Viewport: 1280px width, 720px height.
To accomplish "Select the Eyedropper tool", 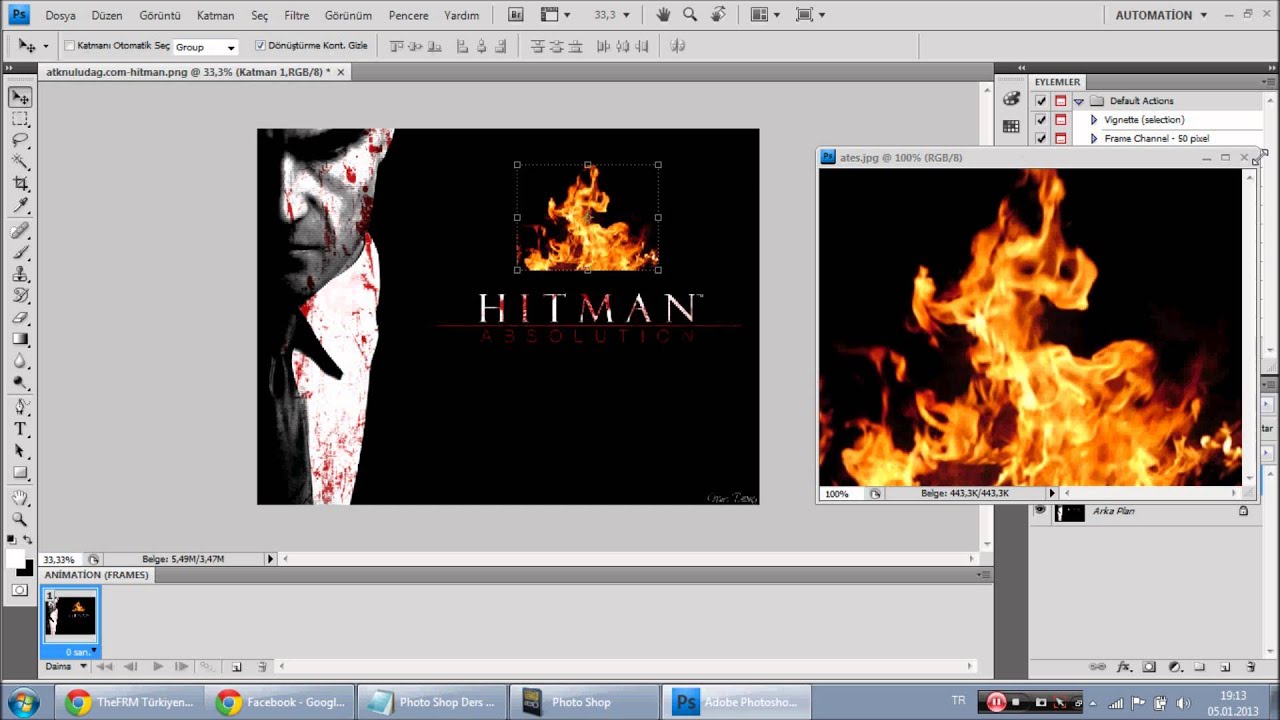I will [20, 204].
